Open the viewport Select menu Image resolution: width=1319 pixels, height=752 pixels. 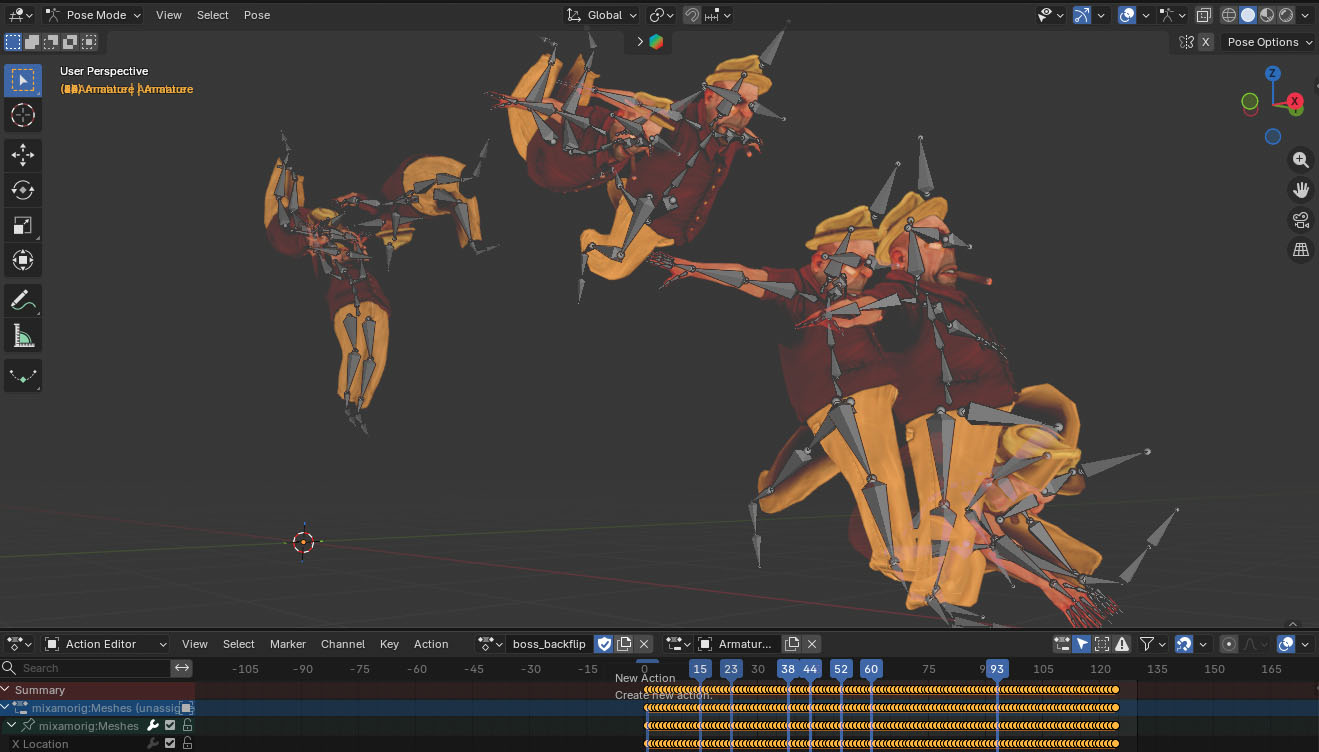[213, 15]
